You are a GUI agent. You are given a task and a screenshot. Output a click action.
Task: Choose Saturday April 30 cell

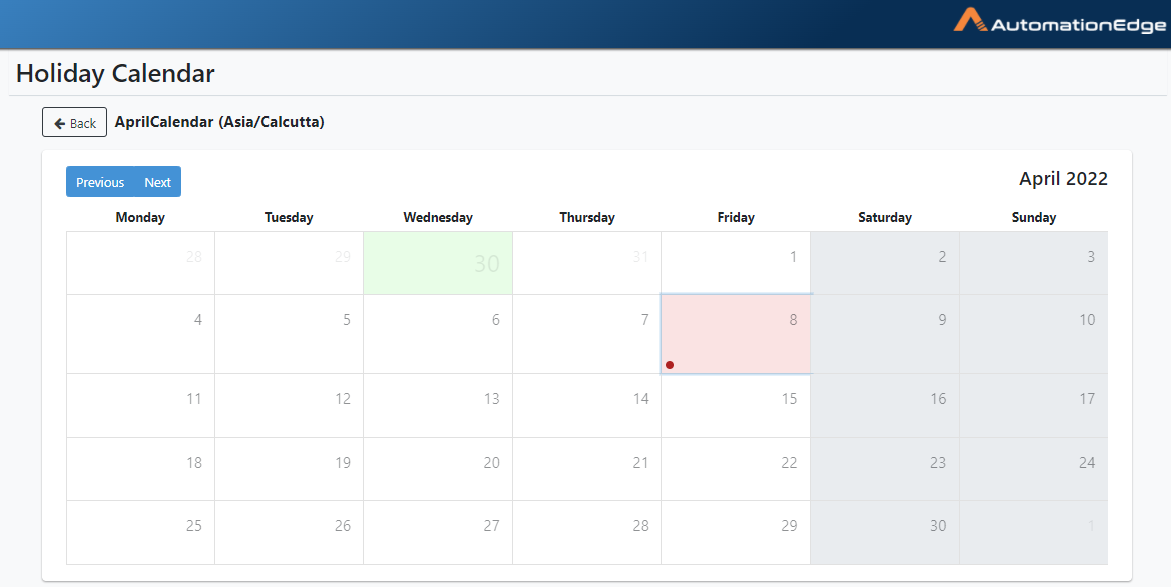[885, 532]
